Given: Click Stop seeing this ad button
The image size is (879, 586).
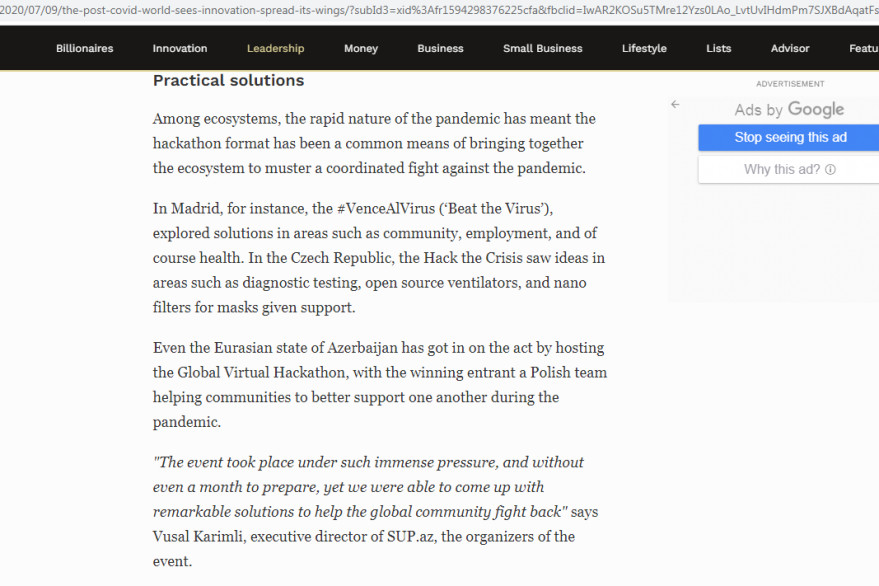Looking at the screenshot, I should 790,137.
